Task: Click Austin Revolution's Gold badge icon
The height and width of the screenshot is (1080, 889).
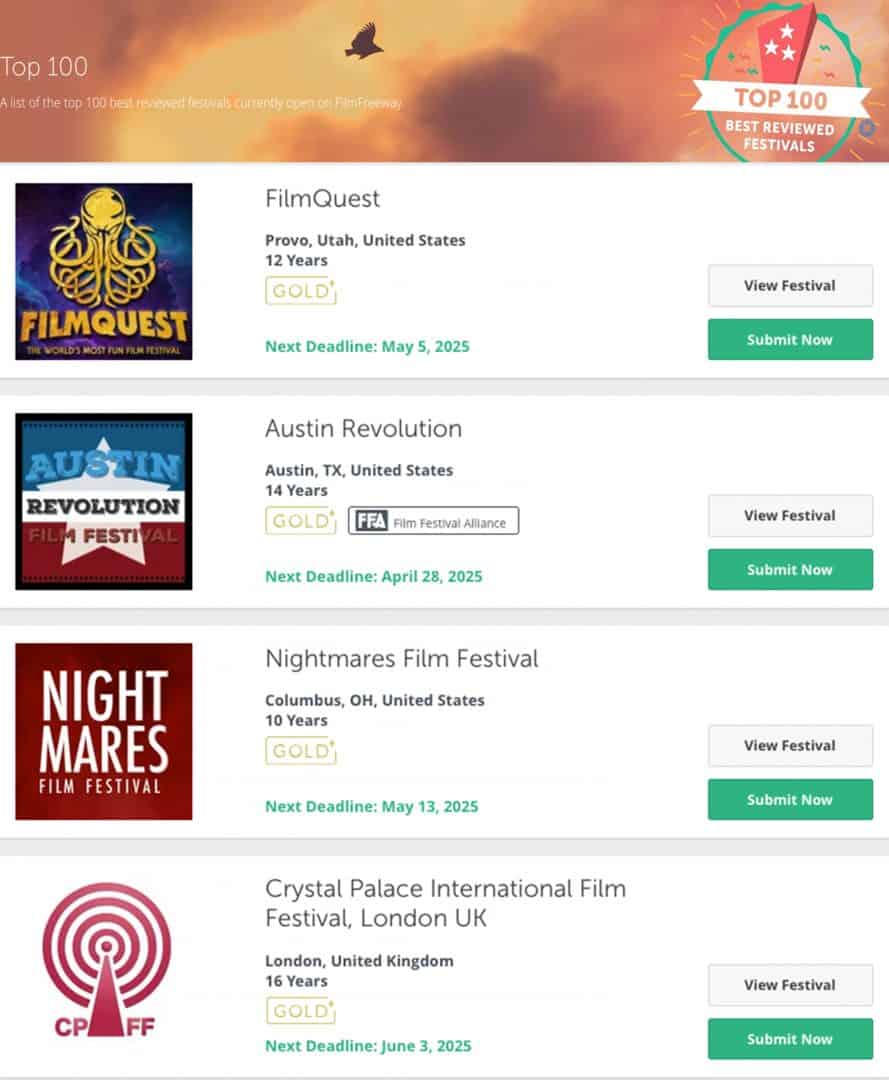Action: click(300, 521)
